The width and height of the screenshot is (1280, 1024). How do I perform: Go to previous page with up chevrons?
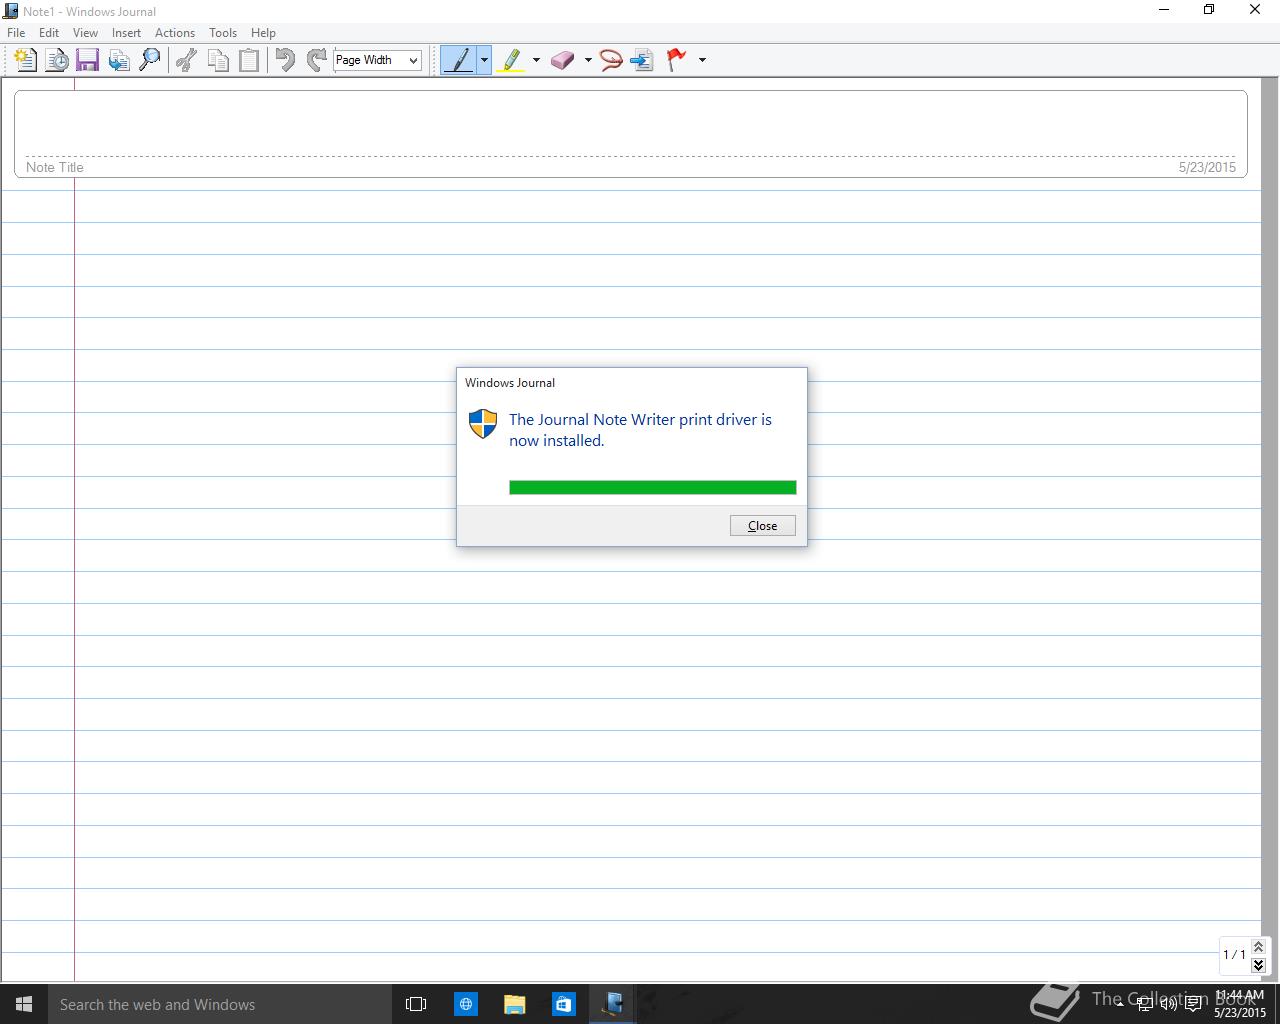point(1258,946)
